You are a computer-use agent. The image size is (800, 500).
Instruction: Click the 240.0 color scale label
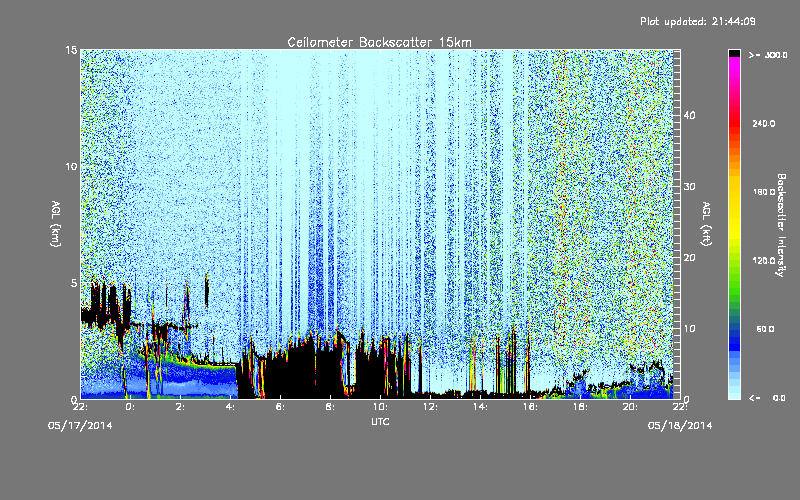764,123
